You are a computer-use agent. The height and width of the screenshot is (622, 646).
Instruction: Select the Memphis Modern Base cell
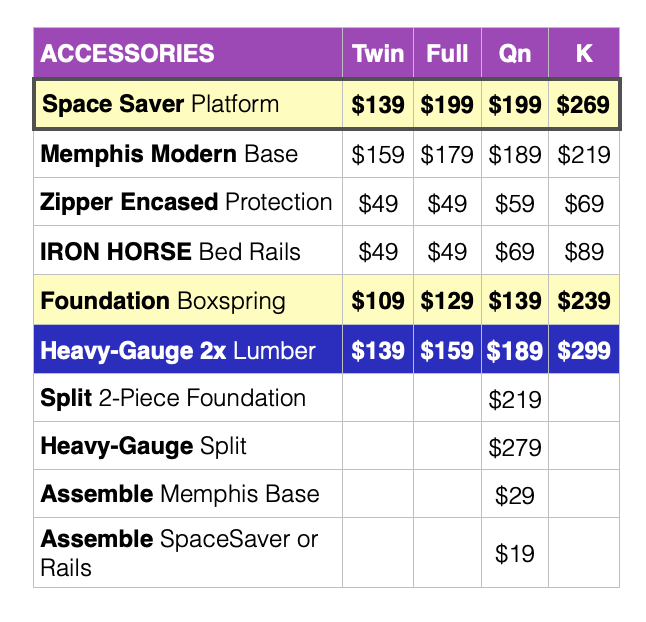coord(169,154)
